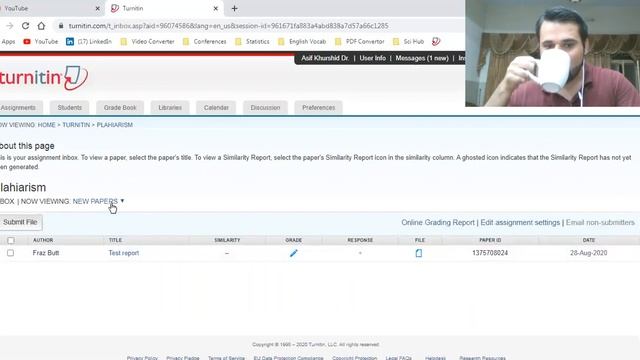This screenshot has width=640, height=360.
Task: Close the YouTube tab
Action: pos(98,8)
